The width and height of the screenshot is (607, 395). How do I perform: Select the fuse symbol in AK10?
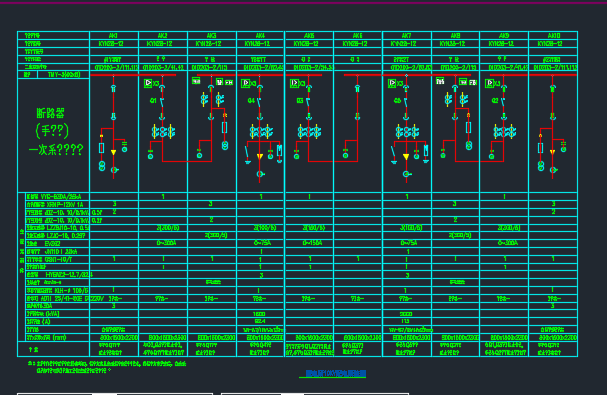[x=540, y=148]
